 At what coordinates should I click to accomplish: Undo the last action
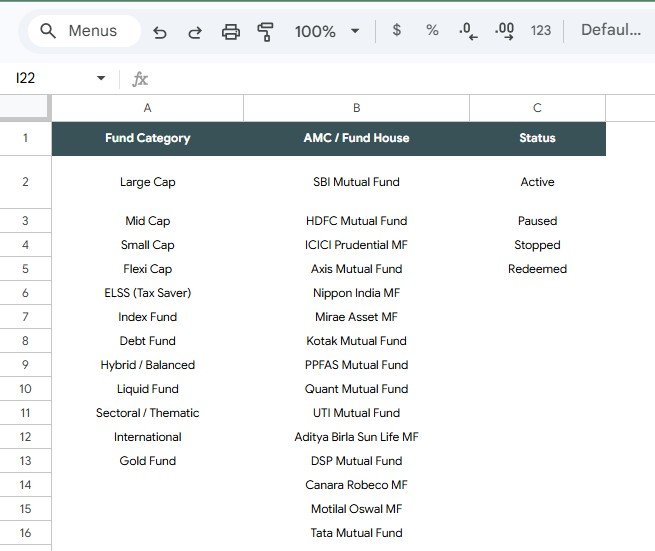tap(160, 32)
